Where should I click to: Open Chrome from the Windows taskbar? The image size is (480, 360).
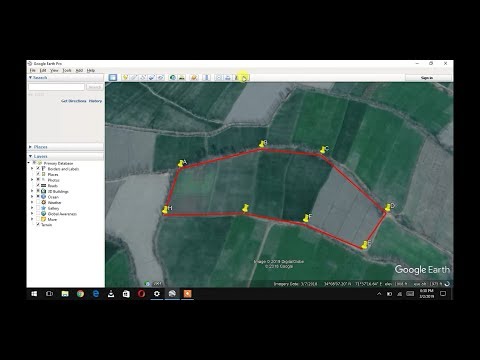pos(80,294)
